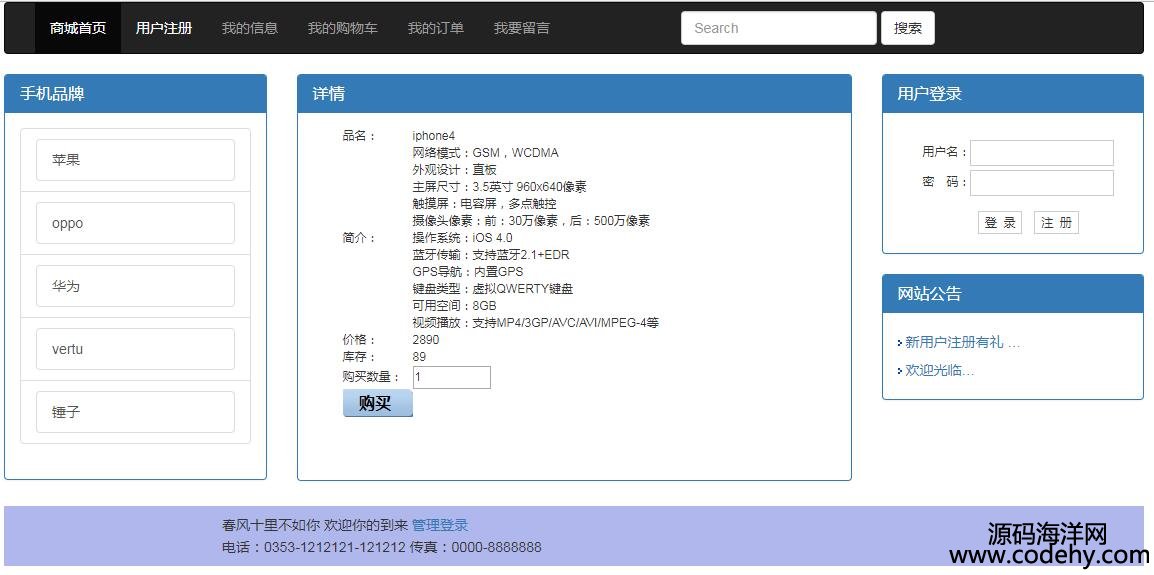Focus the Search input box
The image size is (1154, 575).
(x=779, y=28)
